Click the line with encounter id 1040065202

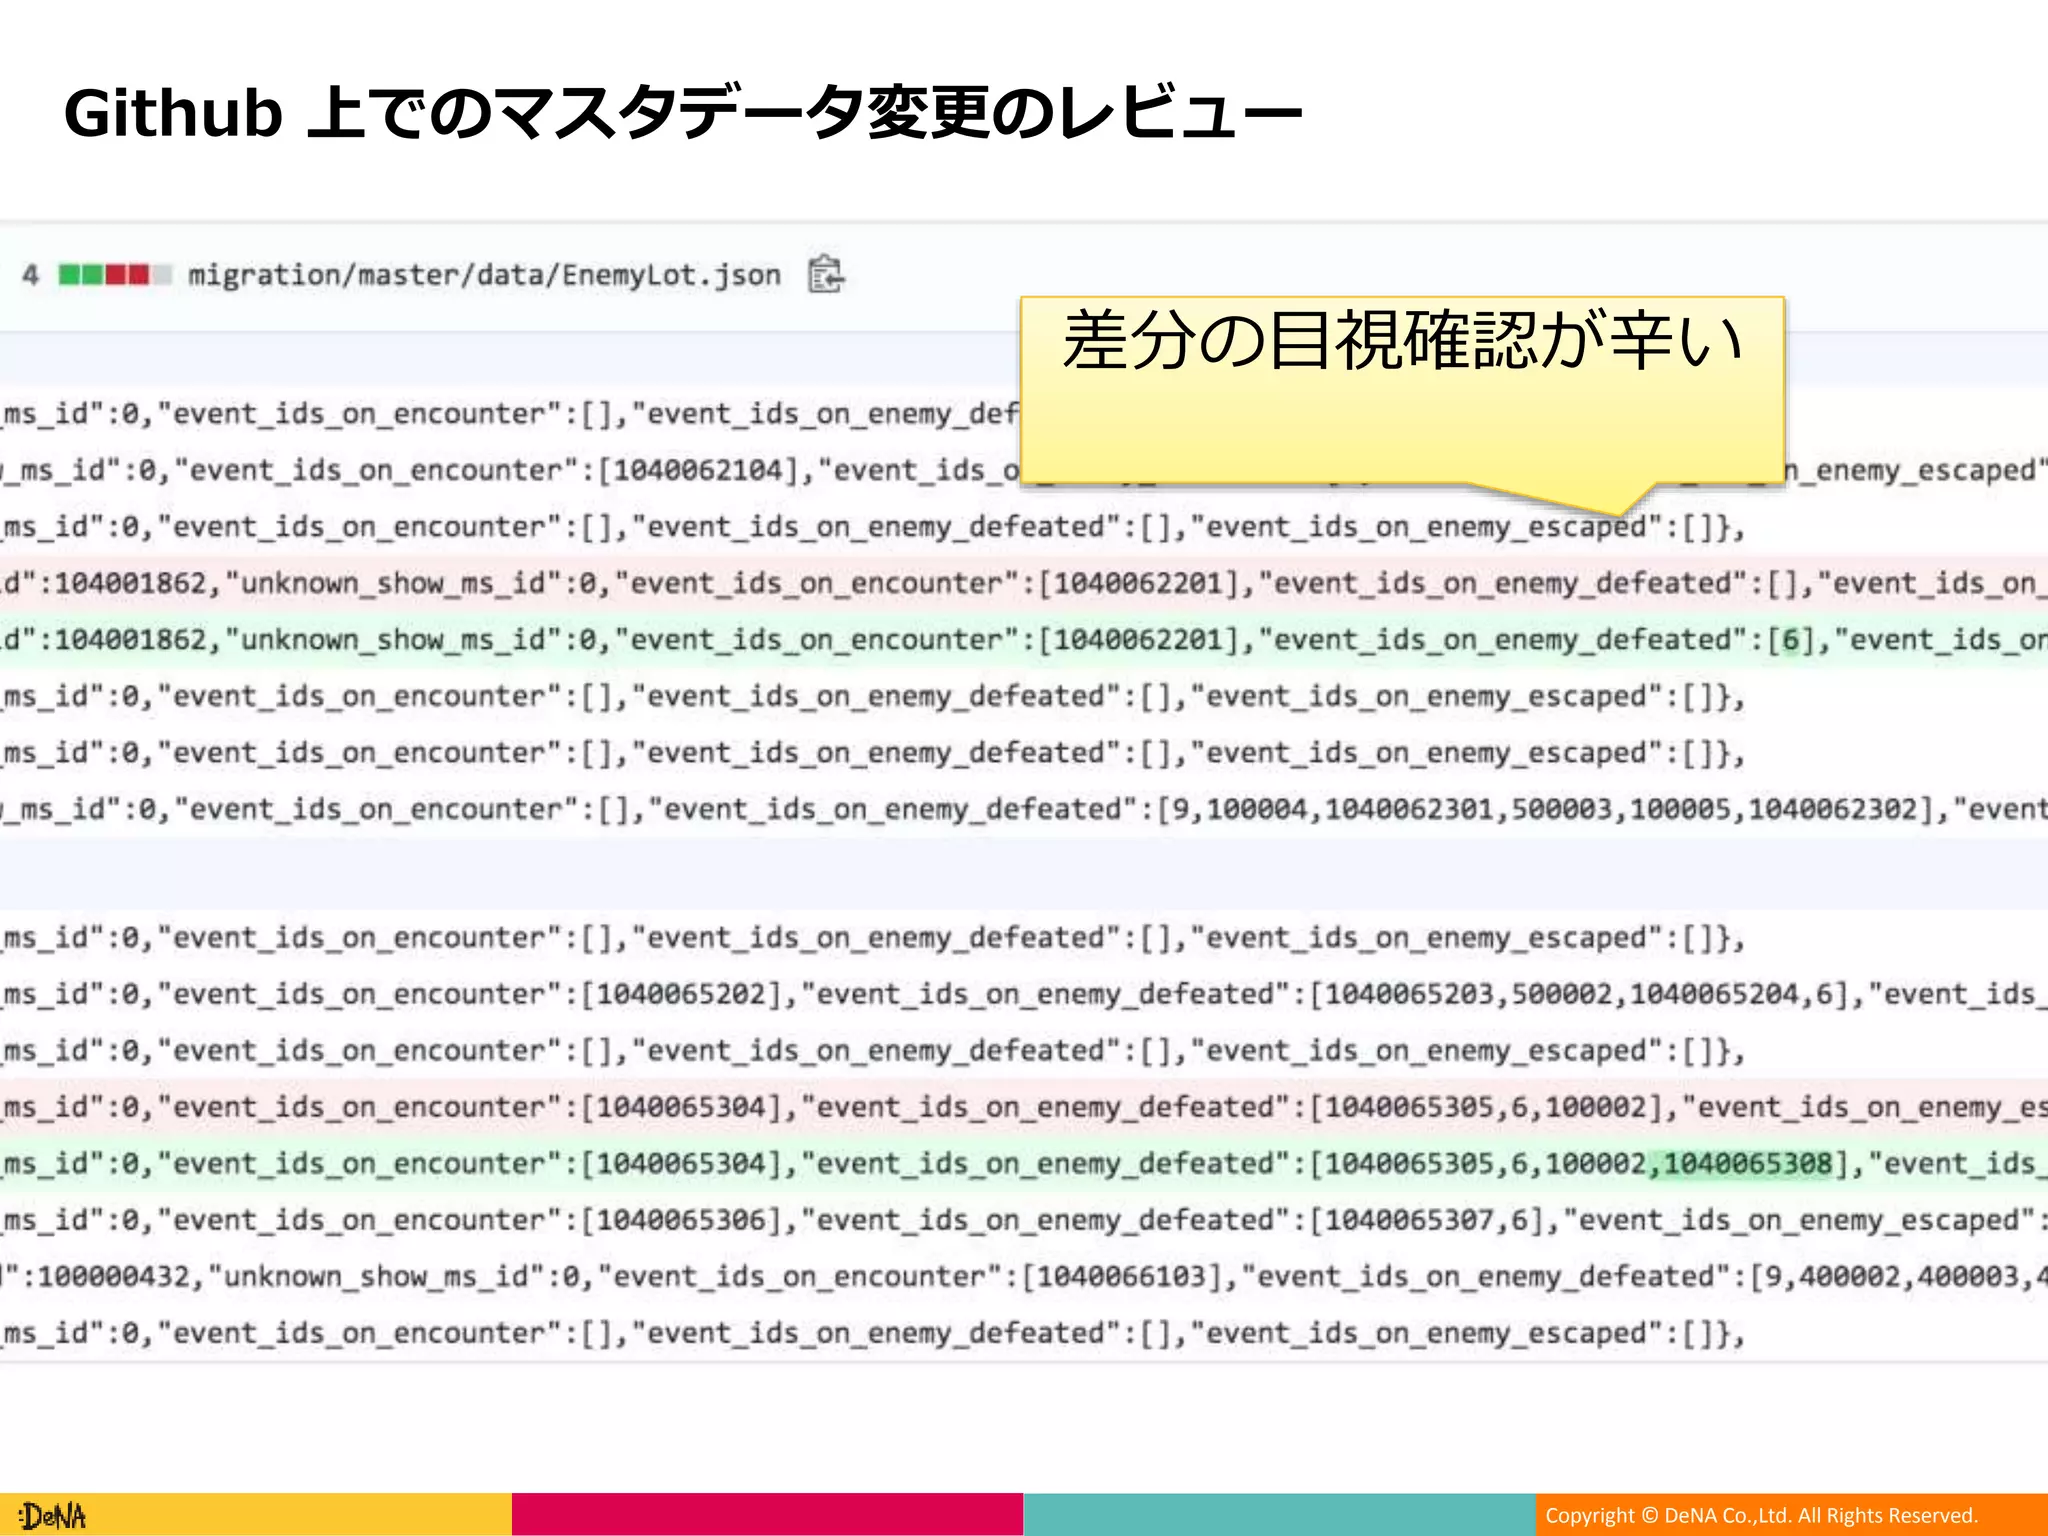pyautogui.click(x=1024, y=994)
